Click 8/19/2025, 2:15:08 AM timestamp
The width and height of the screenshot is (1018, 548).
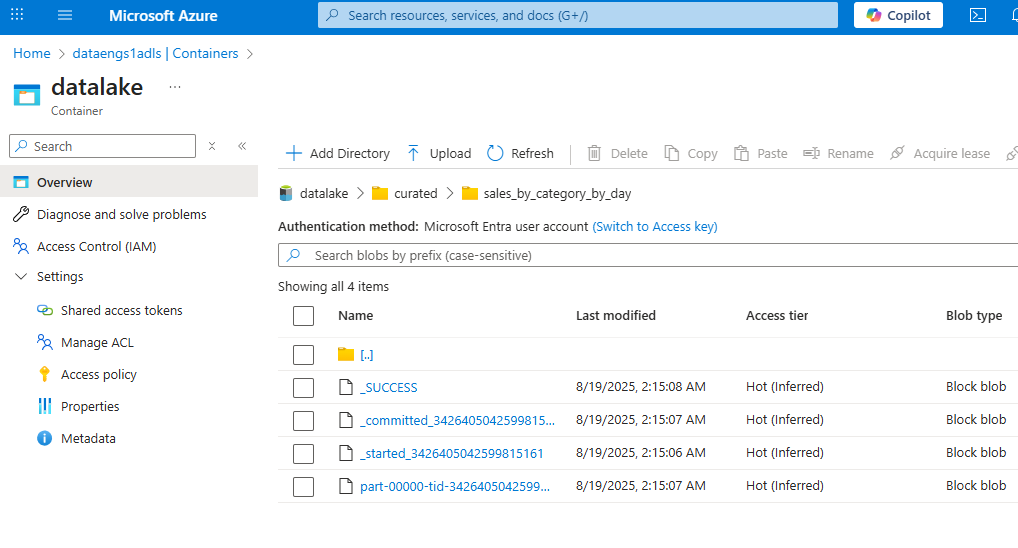tap(640, 387)
